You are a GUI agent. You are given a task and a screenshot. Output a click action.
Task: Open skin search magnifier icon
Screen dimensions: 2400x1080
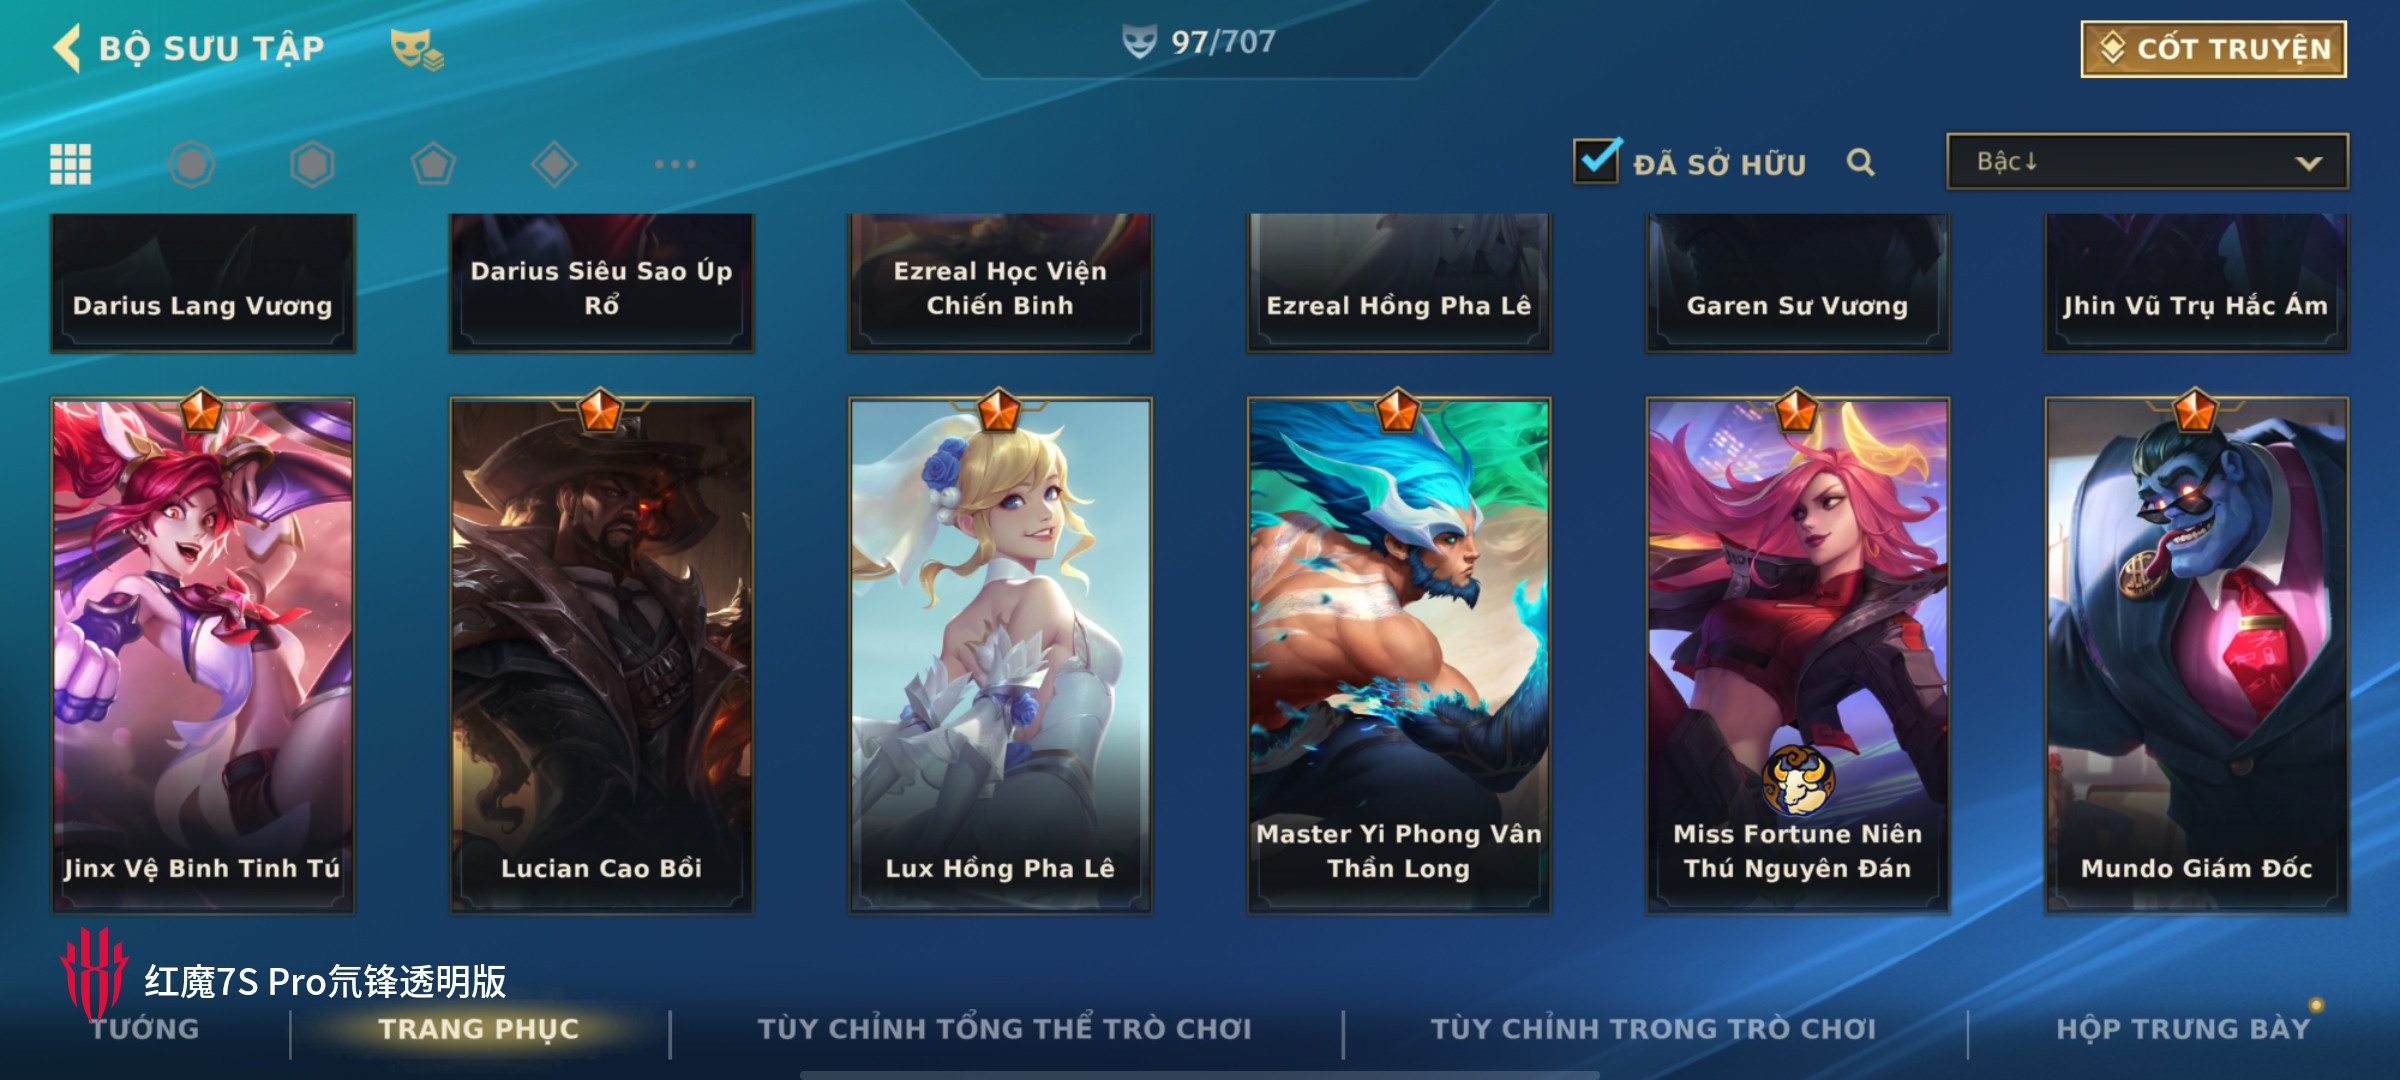(1860, 162)
